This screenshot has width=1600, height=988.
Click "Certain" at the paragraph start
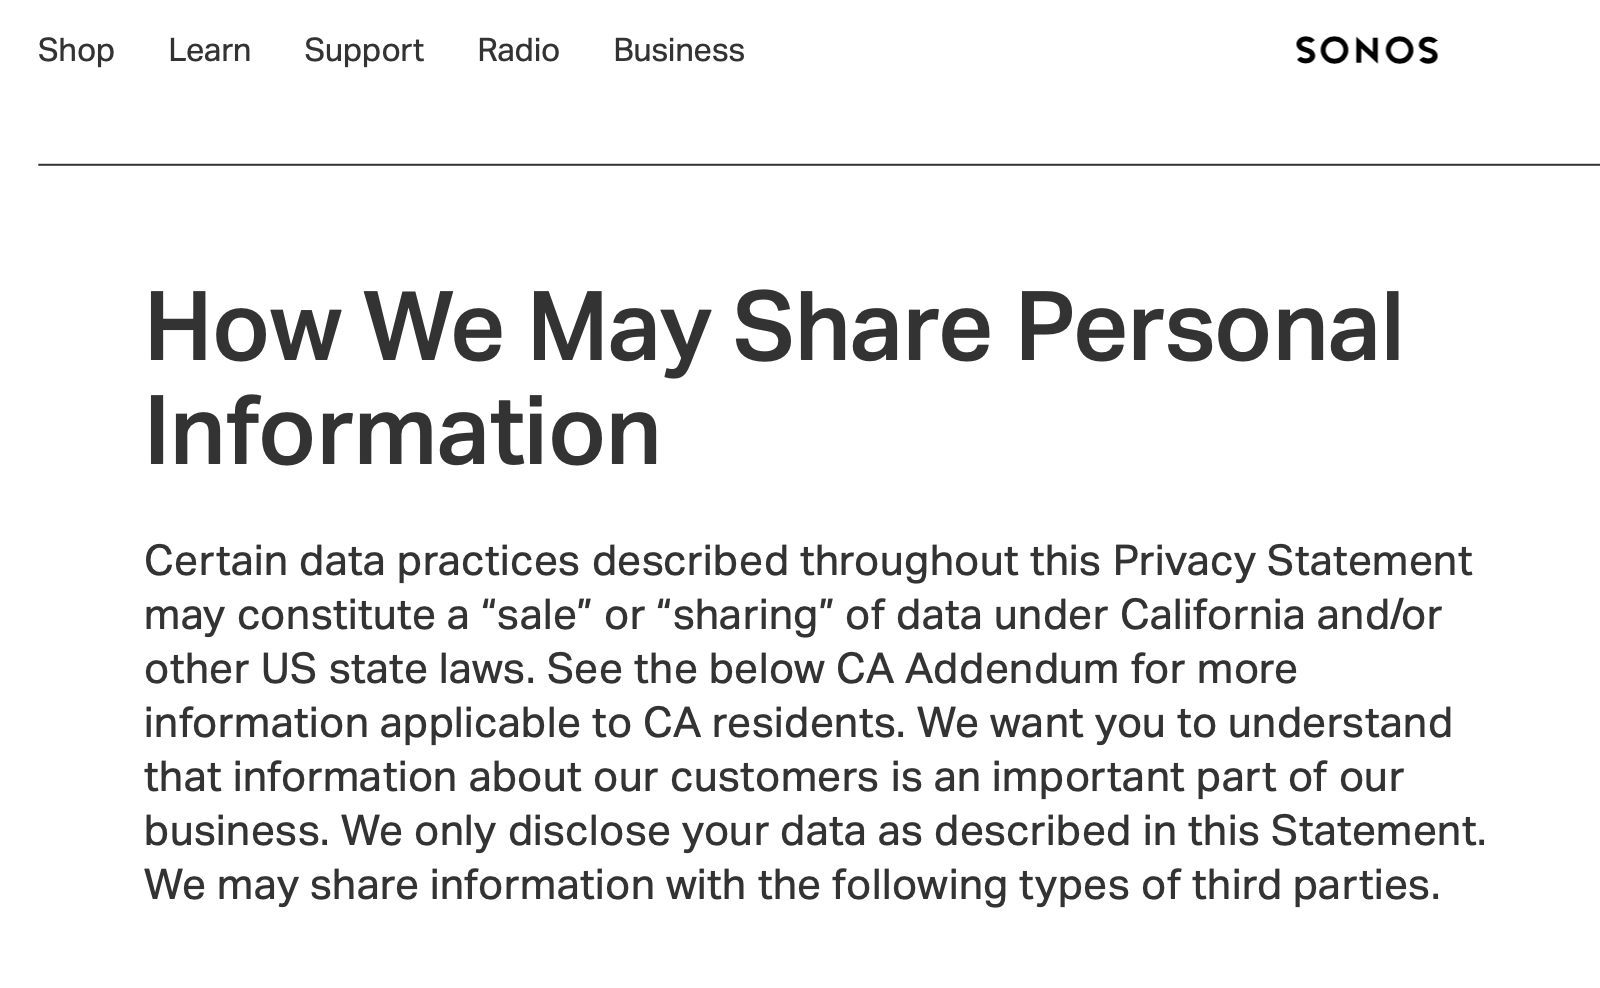tap(215, 561)
